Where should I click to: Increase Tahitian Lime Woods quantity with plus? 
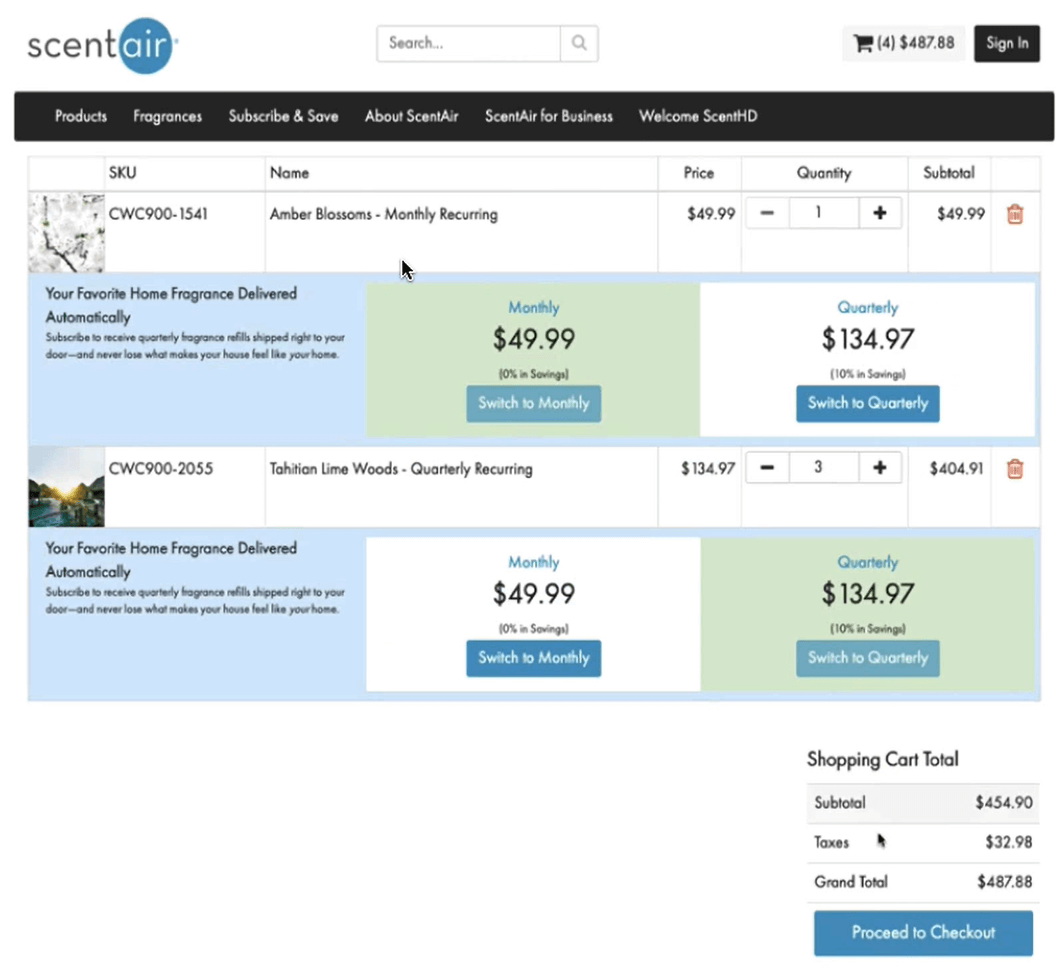point(880,468)
